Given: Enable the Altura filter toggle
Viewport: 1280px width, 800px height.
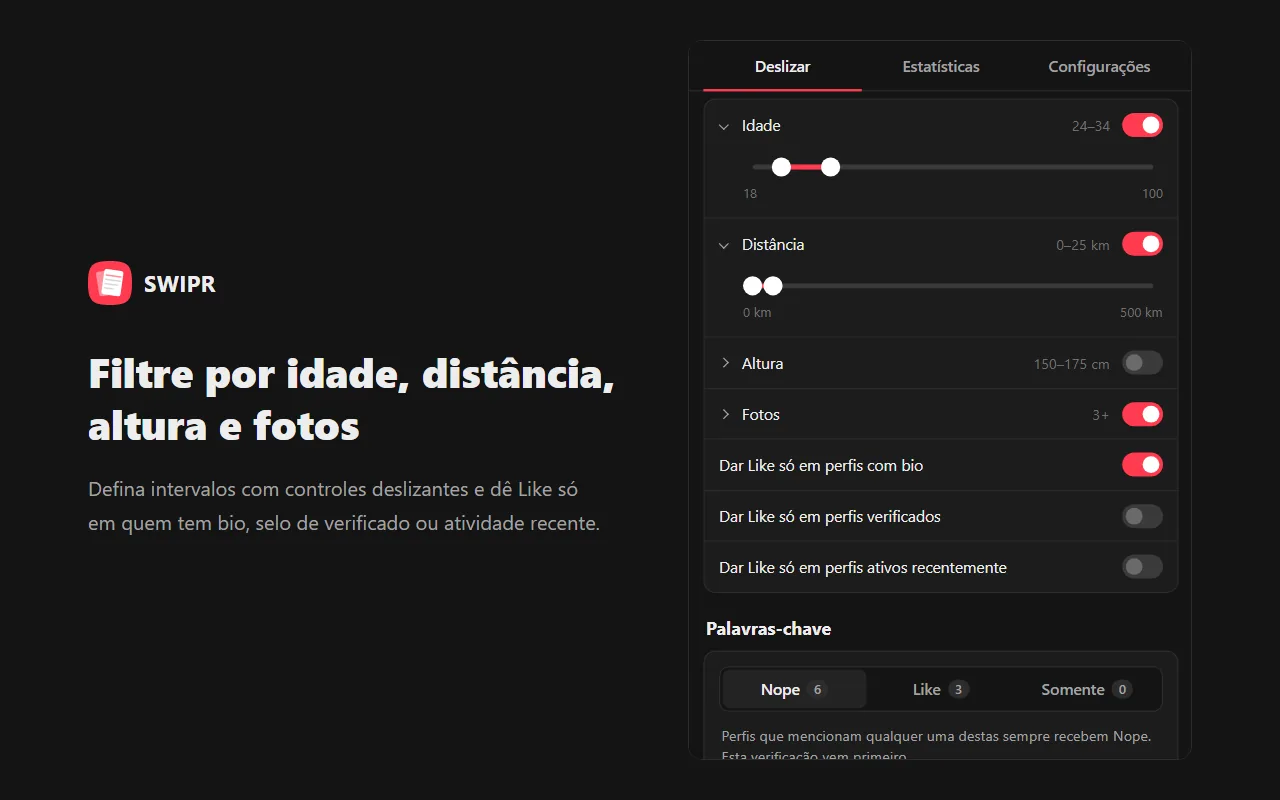Looking at the screenshot, I should click(x=1142, y=363).
